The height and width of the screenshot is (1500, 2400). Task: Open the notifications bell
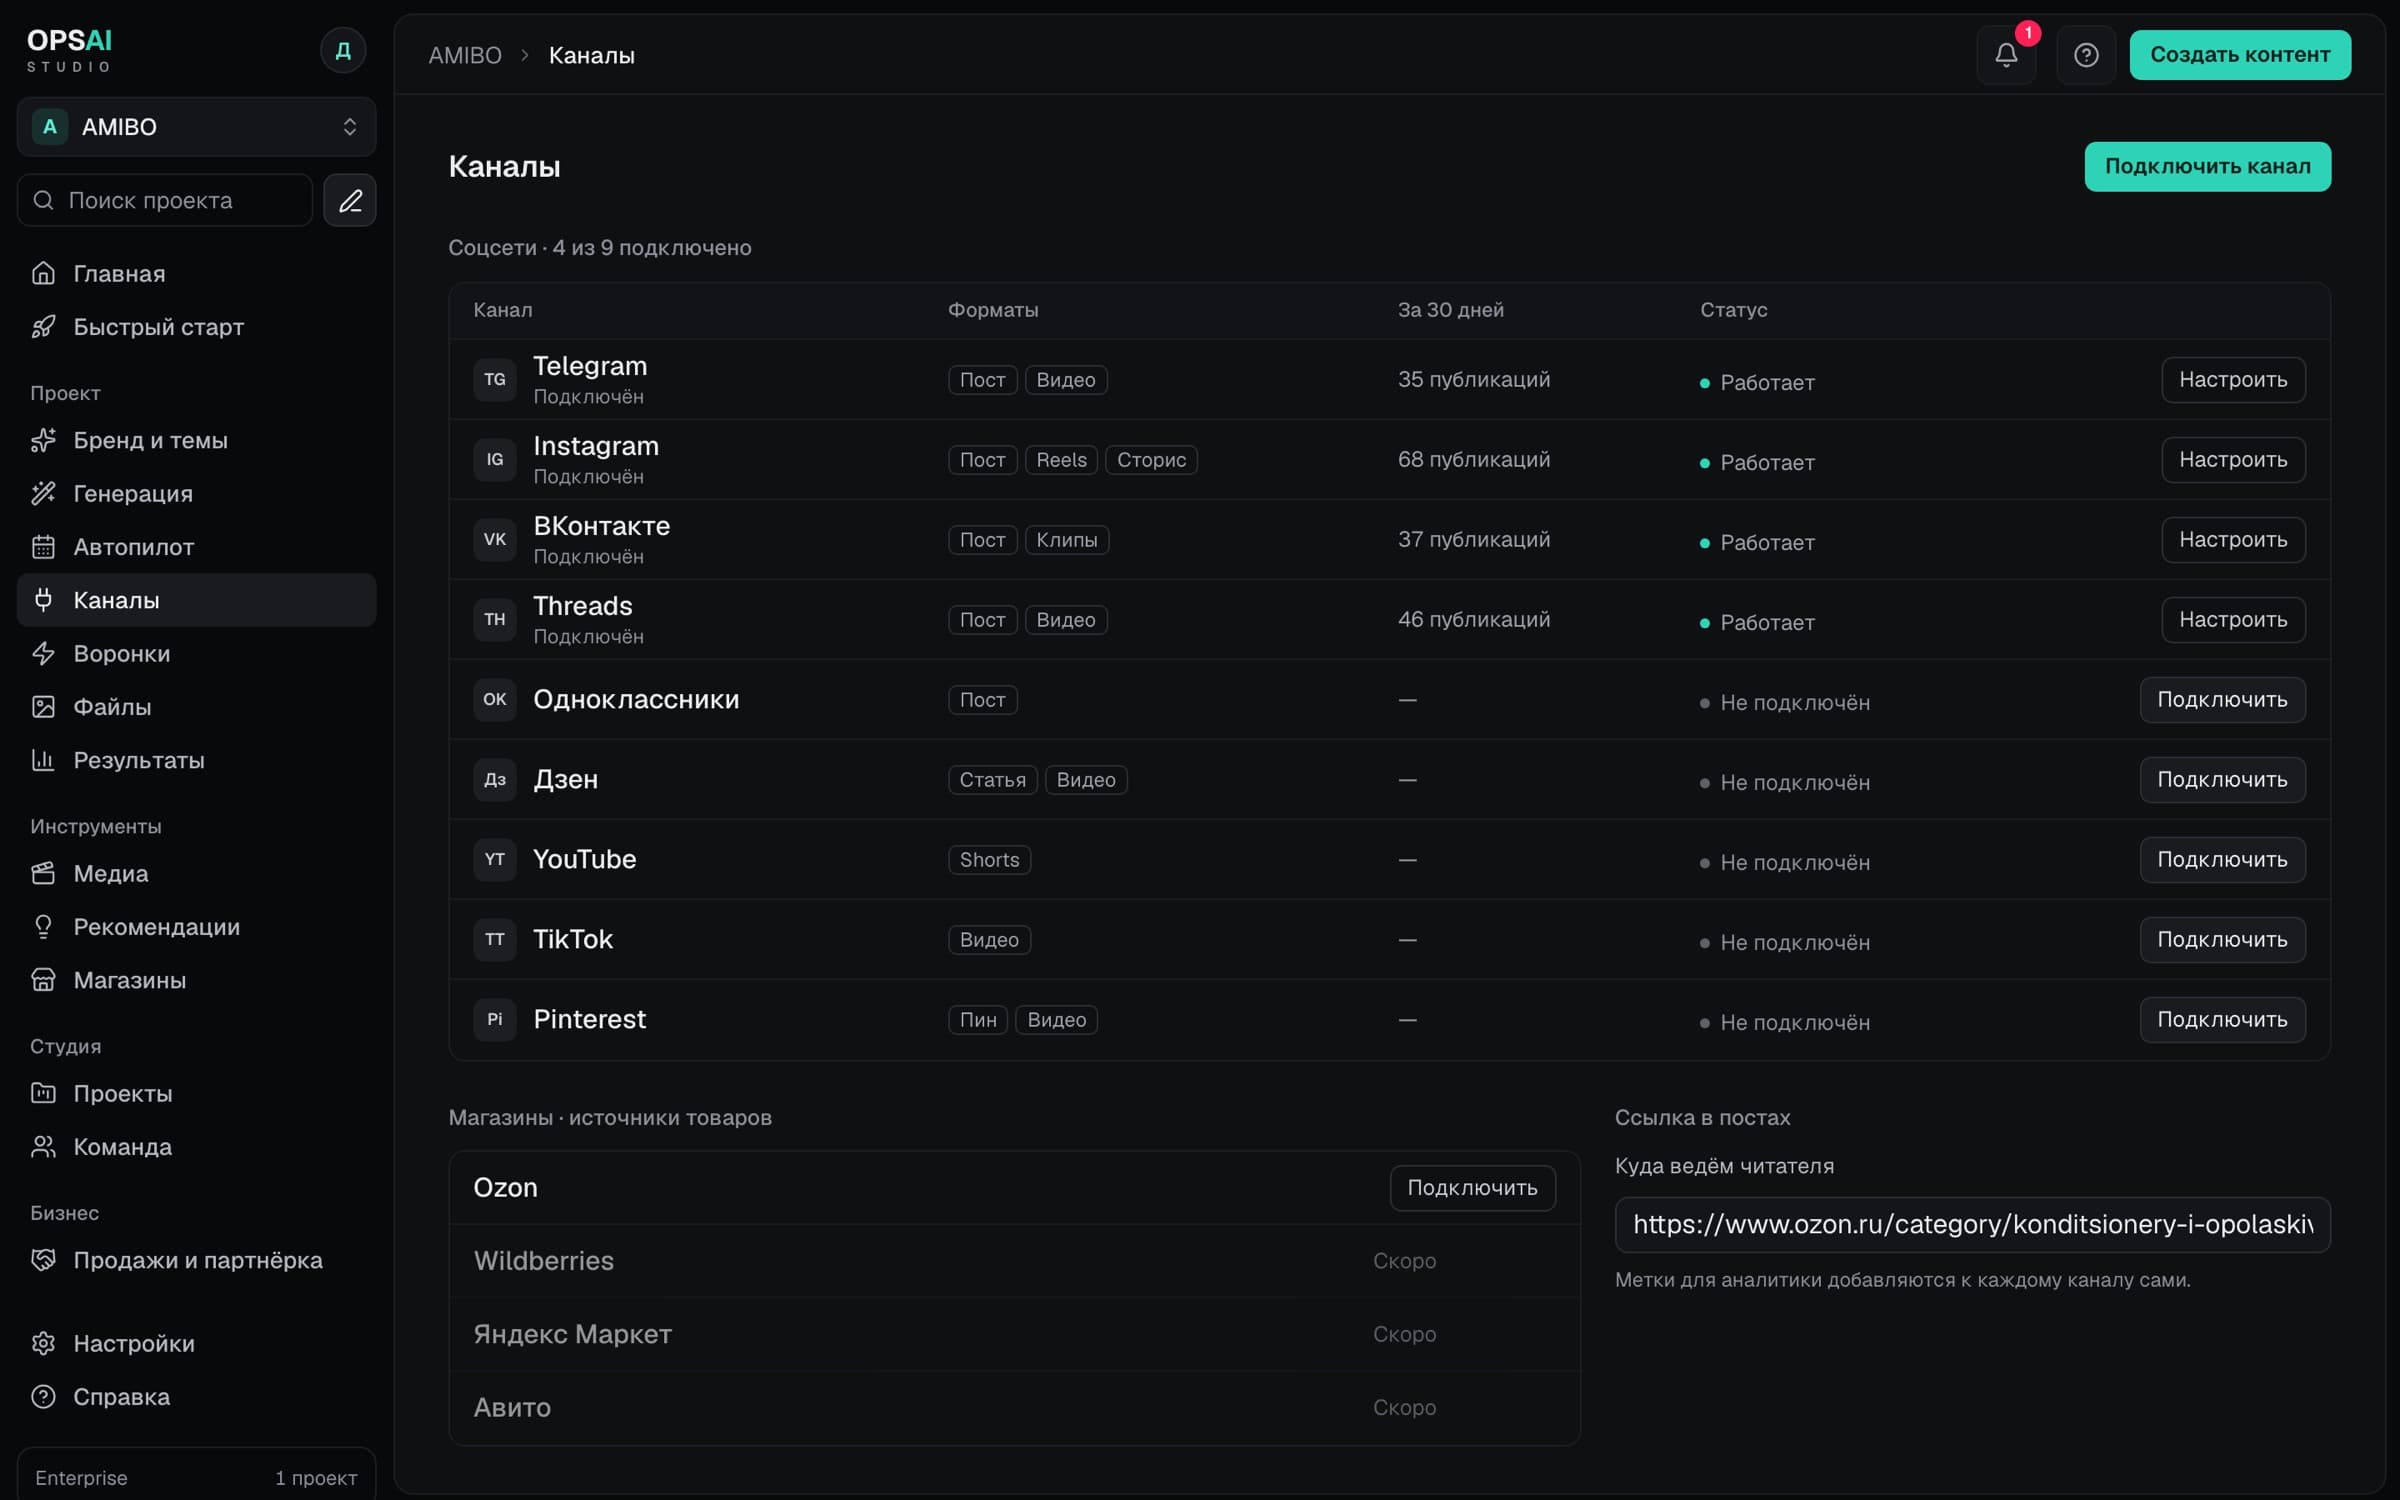[x=2006, y=55]
